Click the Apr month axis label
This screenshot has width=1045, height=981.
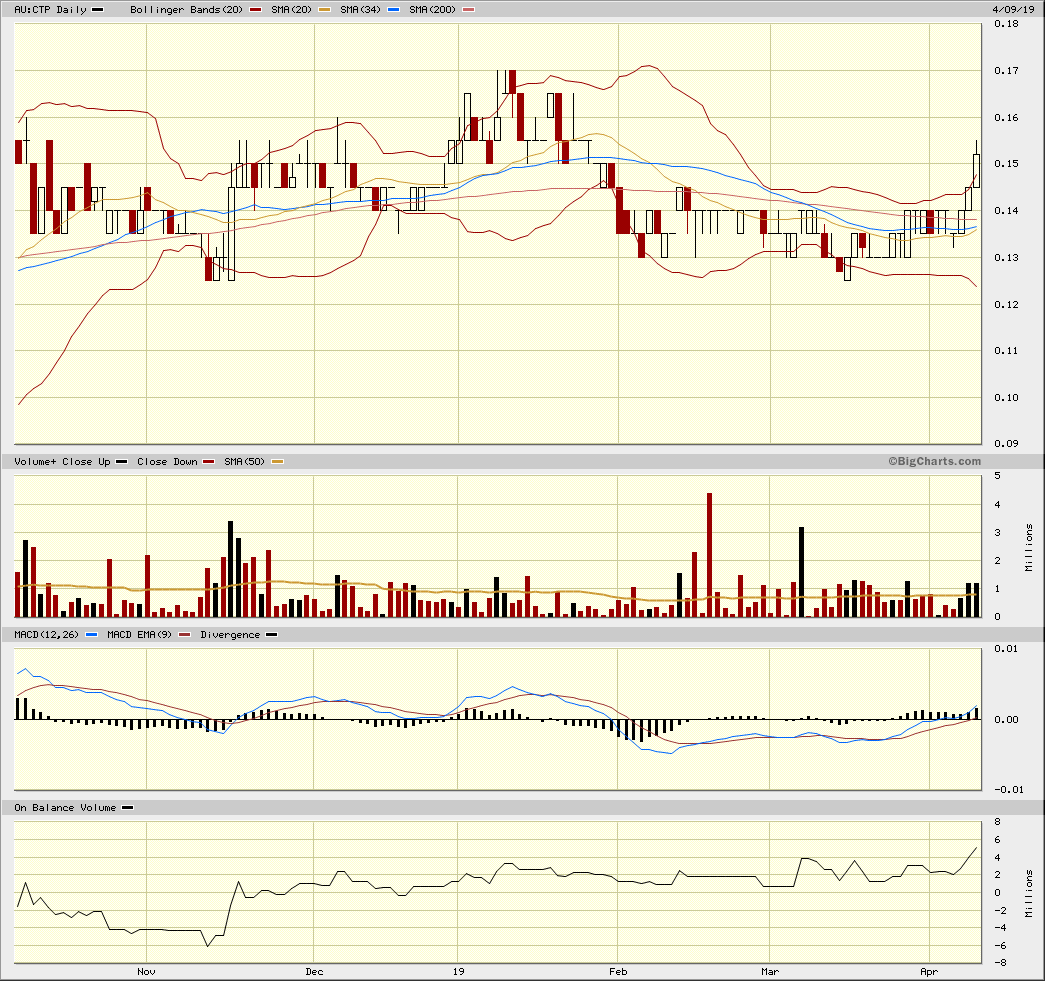(x=929, y=972)
